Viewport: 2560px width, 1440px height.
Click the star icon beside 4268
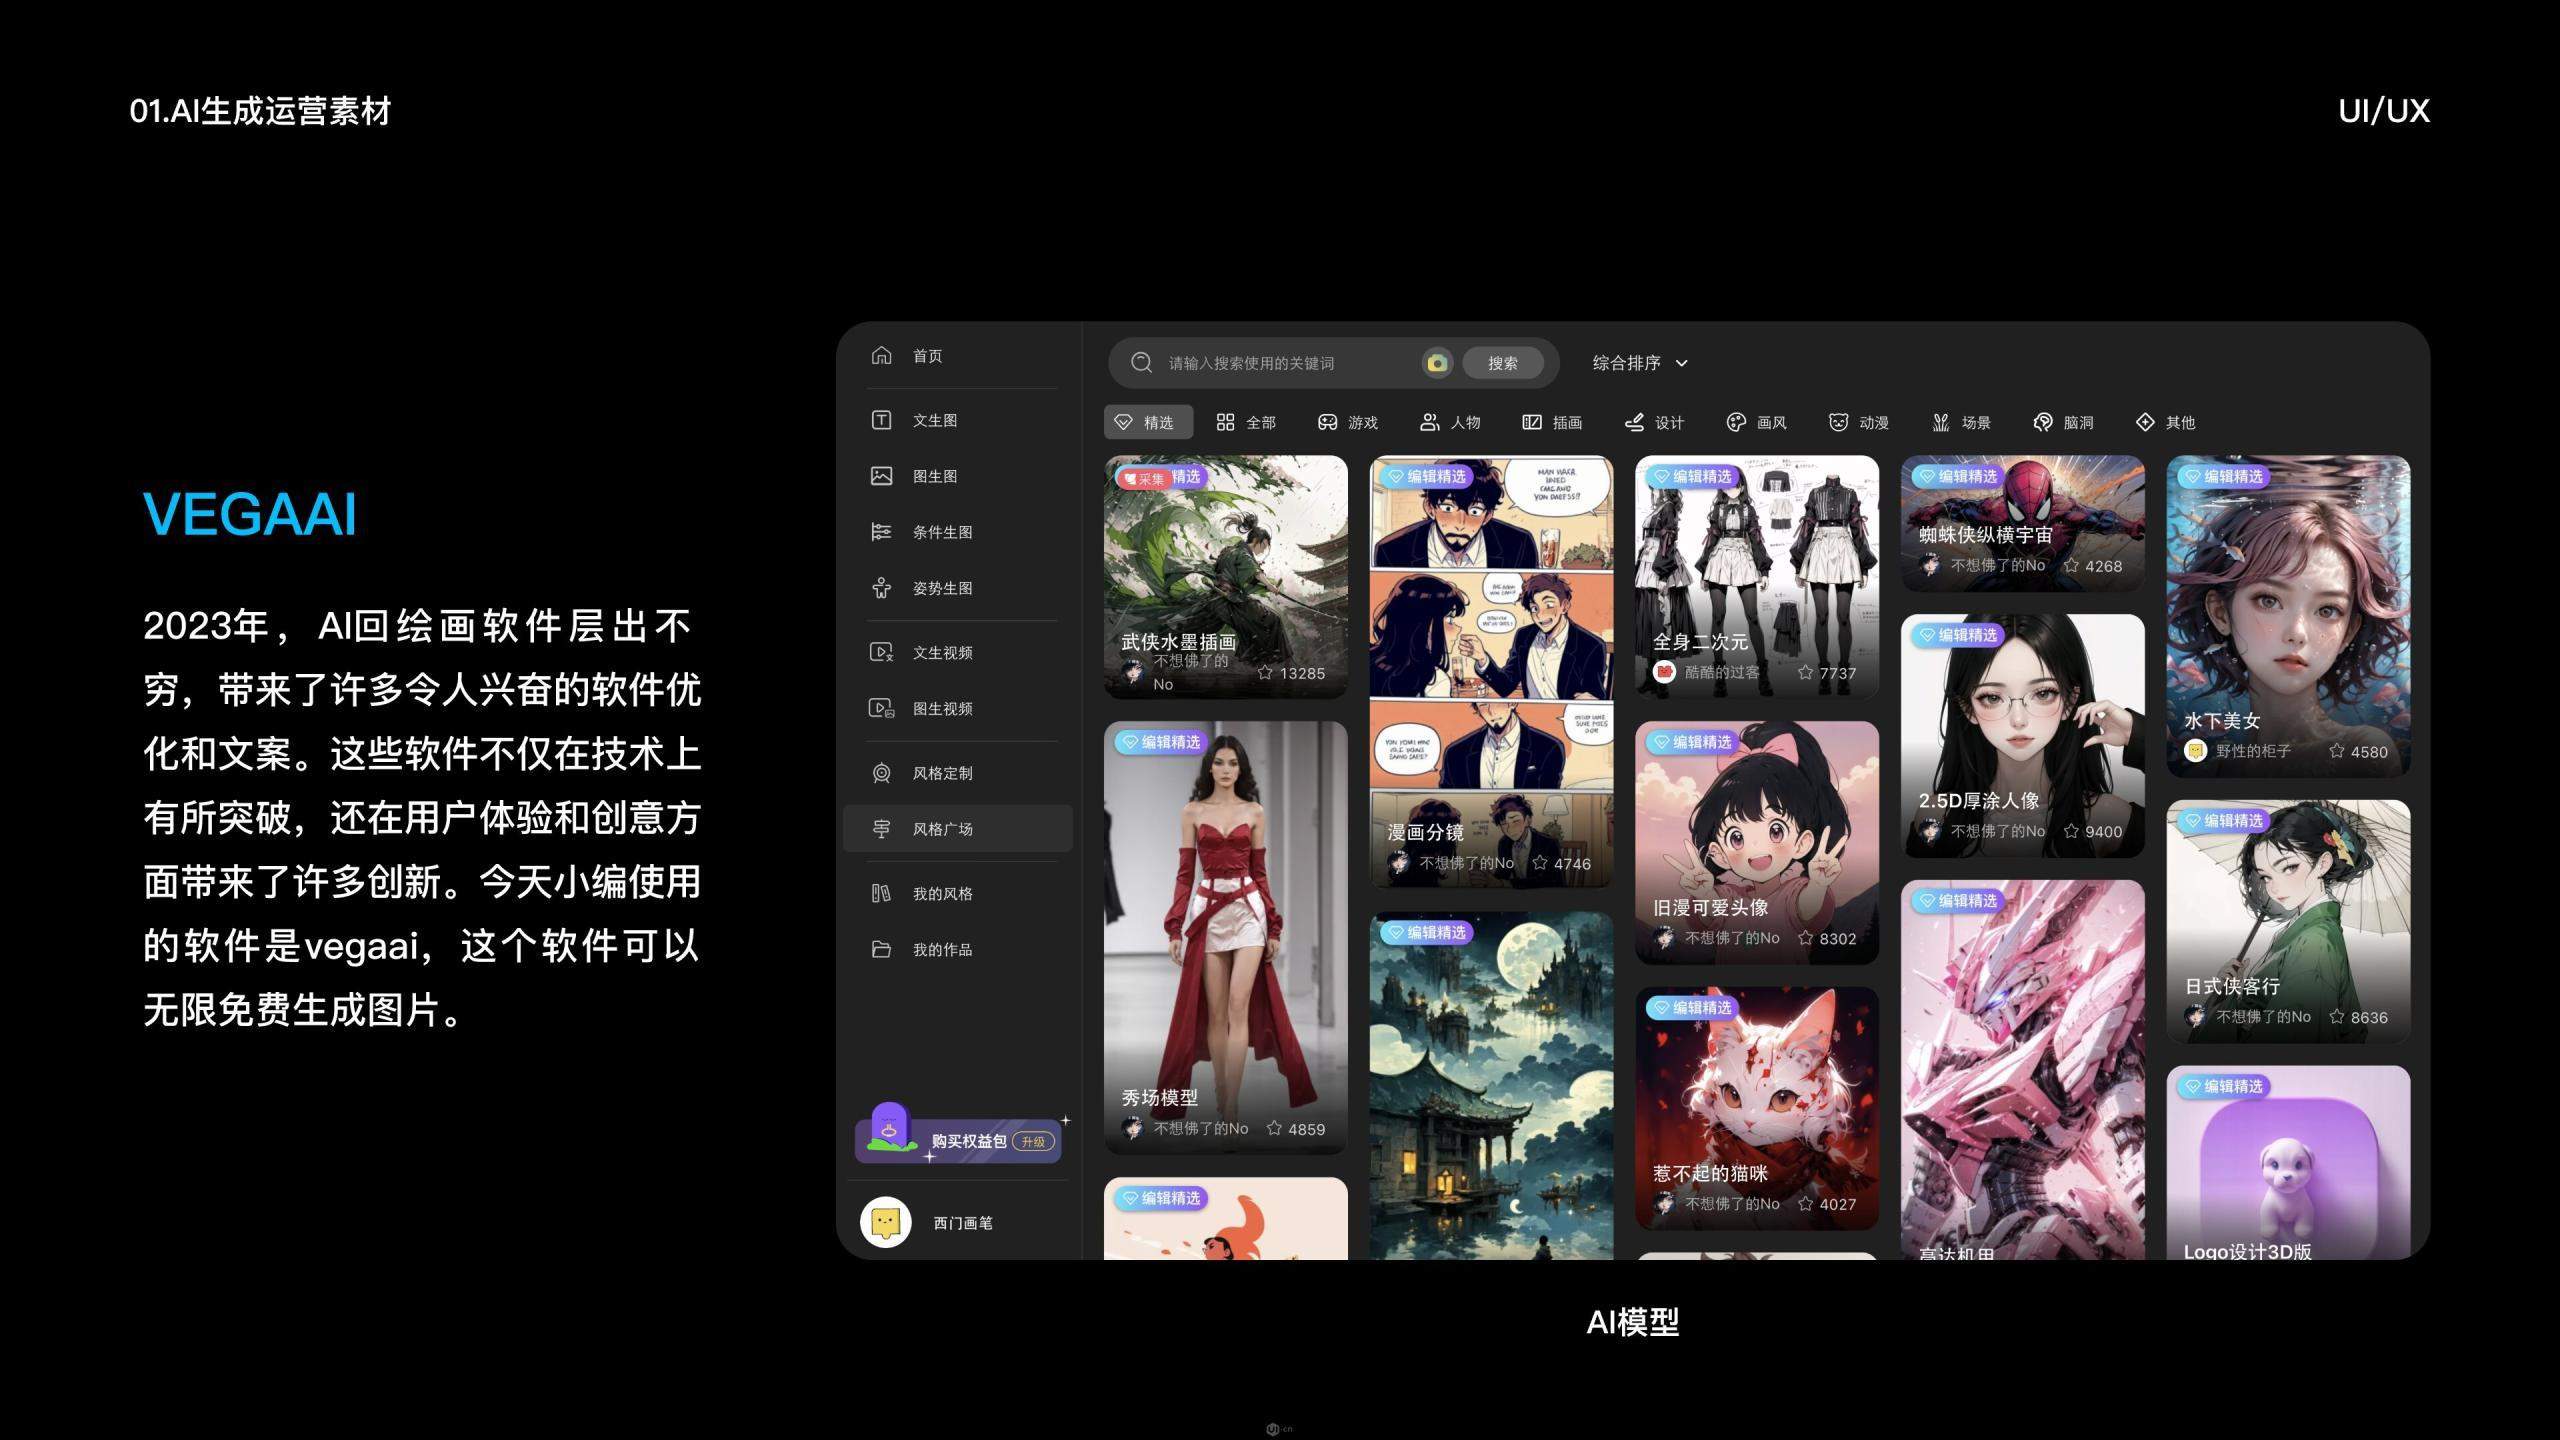(x=2071, y=566)
